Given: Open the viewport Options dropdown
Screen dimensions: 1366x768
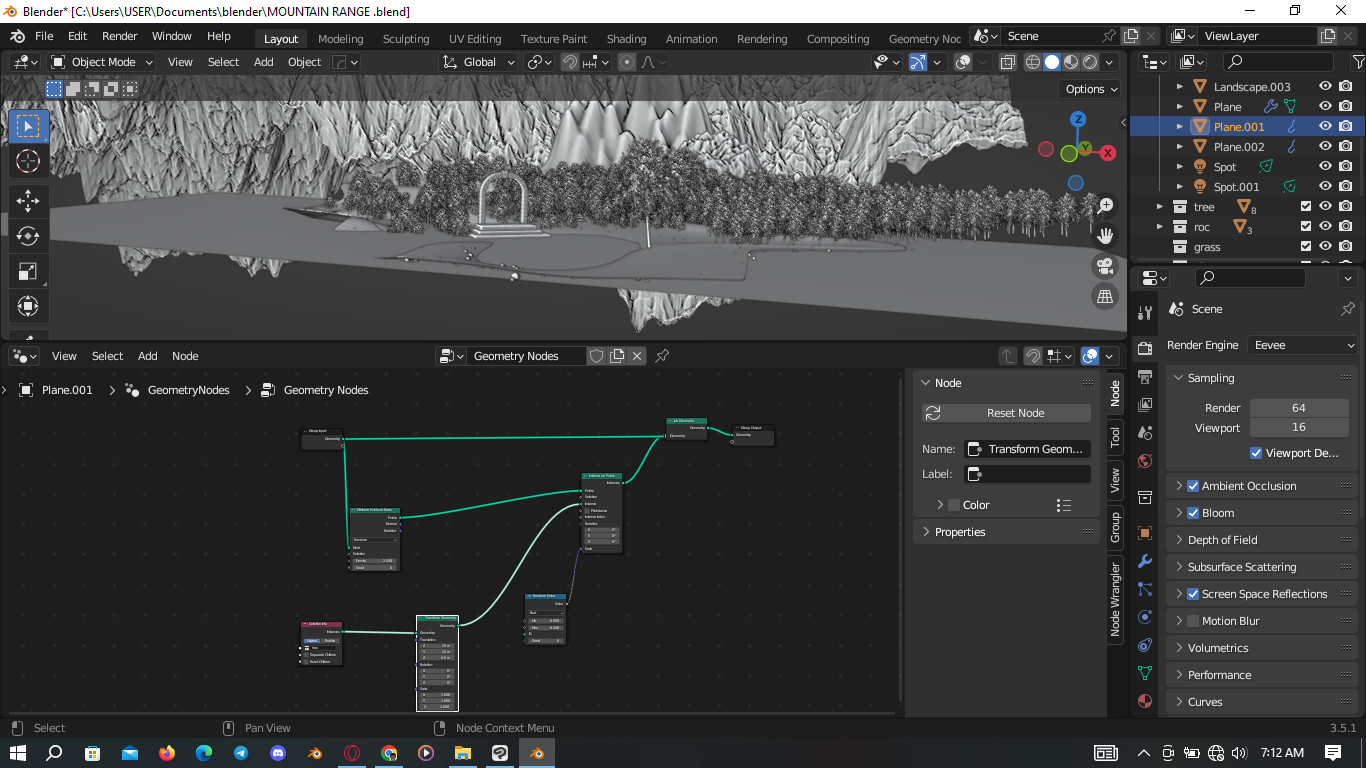Looking at the screenshot, I should tap(1090, 89).
